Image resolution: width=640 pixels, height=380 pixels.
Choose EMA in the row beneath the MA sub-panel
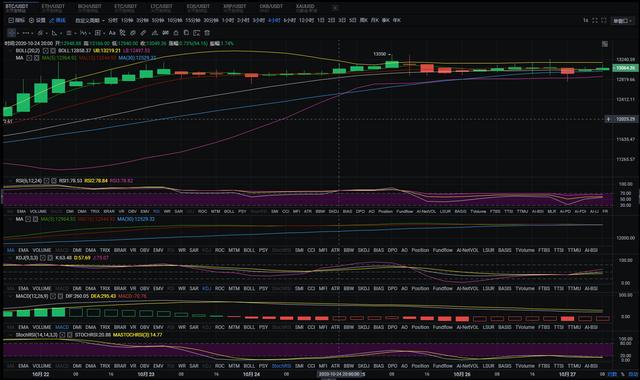23,250
